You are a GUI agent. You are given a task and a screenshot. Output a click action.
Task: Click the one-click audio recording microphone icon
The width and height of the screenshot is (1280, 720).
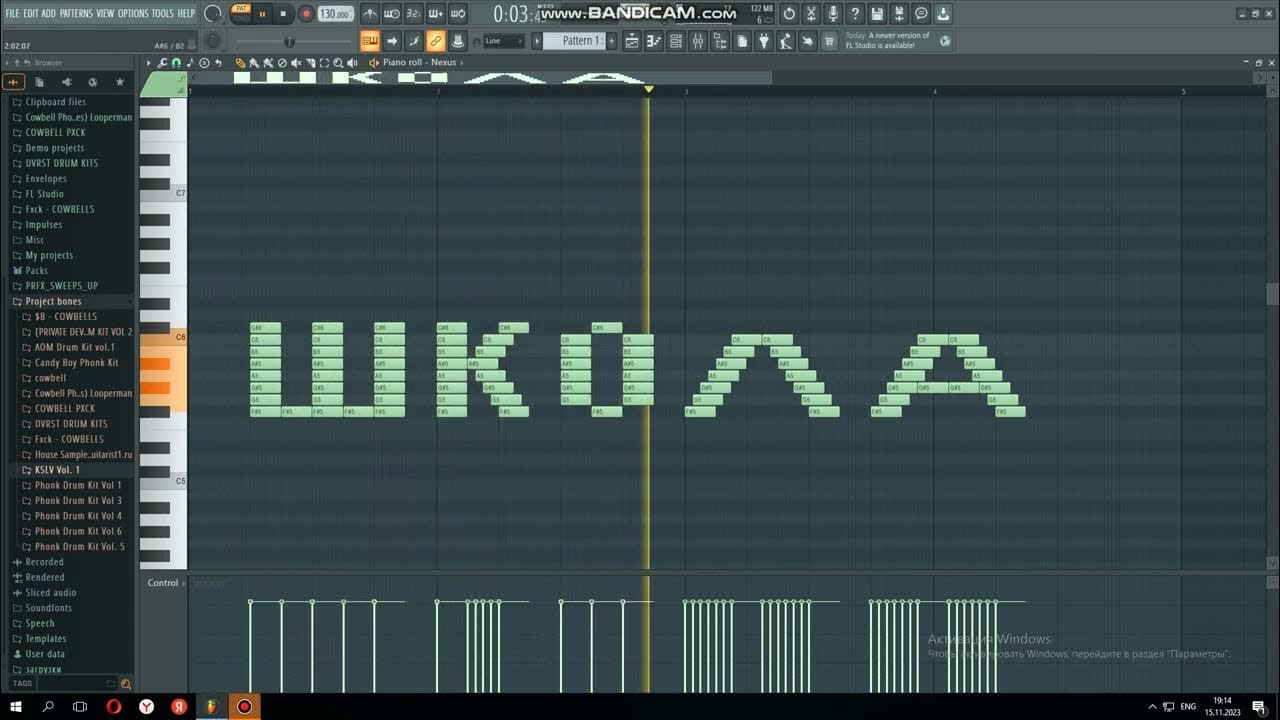click(834, 14)
